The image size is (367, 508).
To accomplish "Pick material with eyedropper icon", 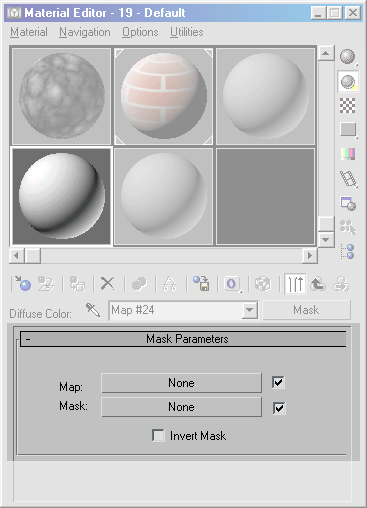I will point(93,310).
